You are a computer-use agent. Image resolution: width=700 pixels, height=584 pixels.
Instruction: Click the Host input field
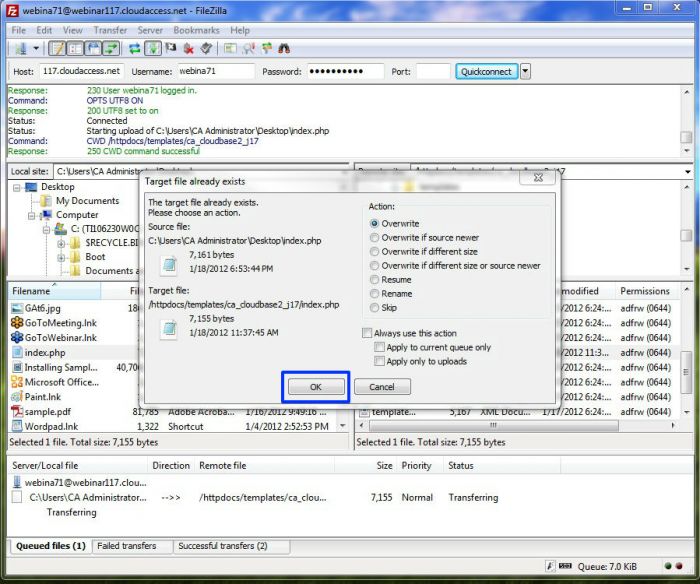[x=82, y=71]
